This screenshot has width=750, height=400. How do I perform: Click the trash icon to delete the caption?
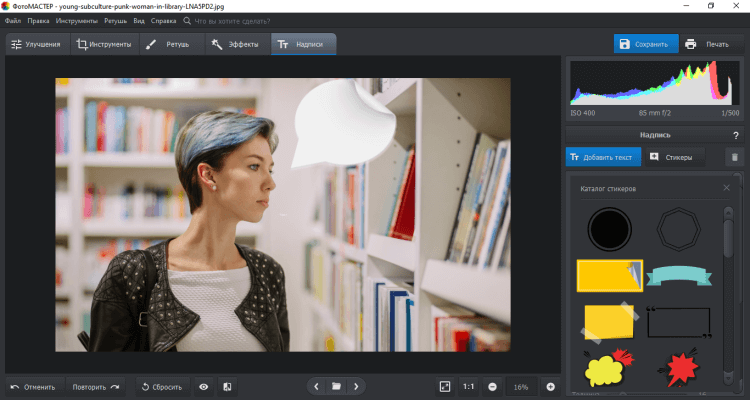(x=733, y=157)
